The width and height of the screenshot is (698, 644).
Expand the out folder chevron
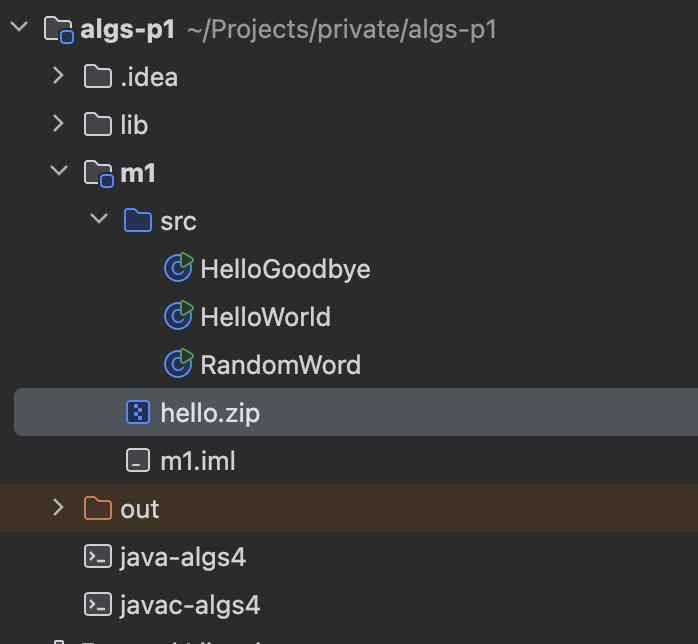(x=58, y=507)
